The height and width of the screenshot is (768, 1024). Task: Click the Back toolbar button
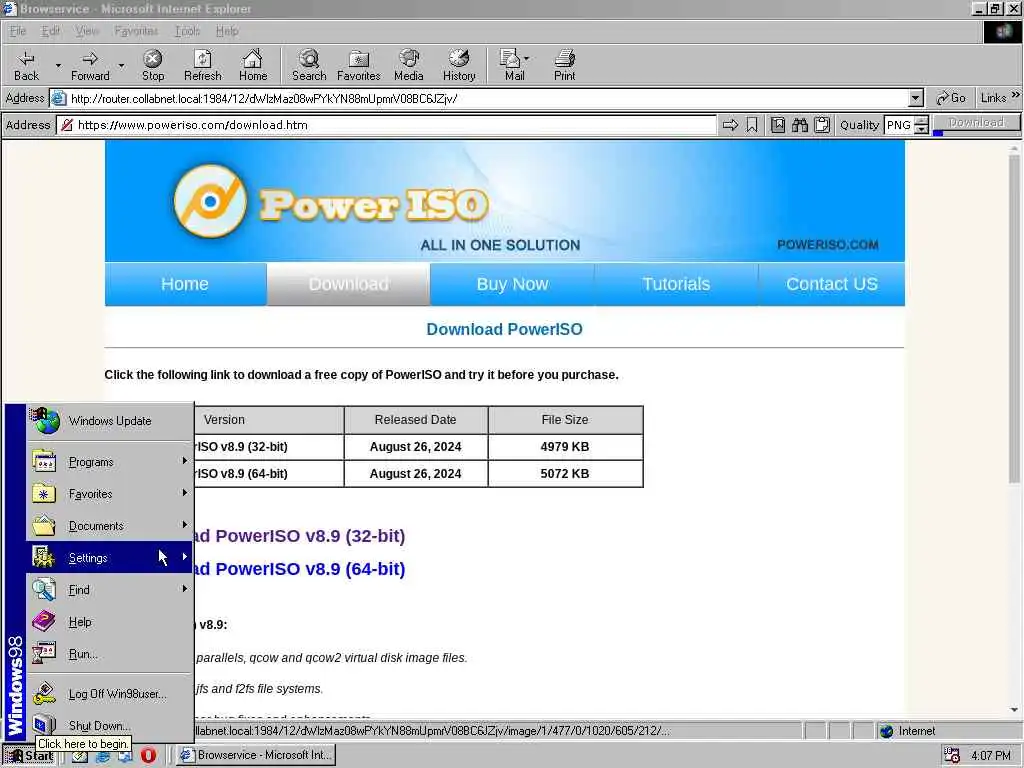[26, 65]
